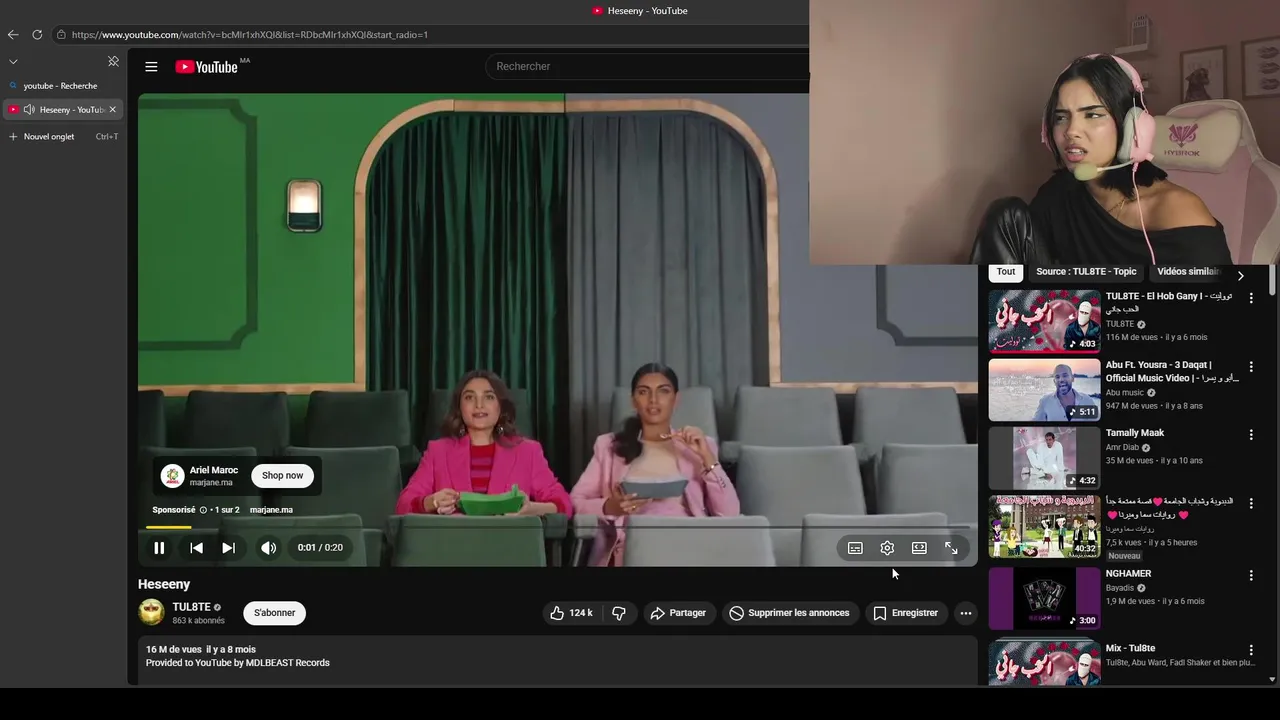The image size is (1280, 720).
Task: Select the Vidéos similaires chip
Action: coord(1189,272)
